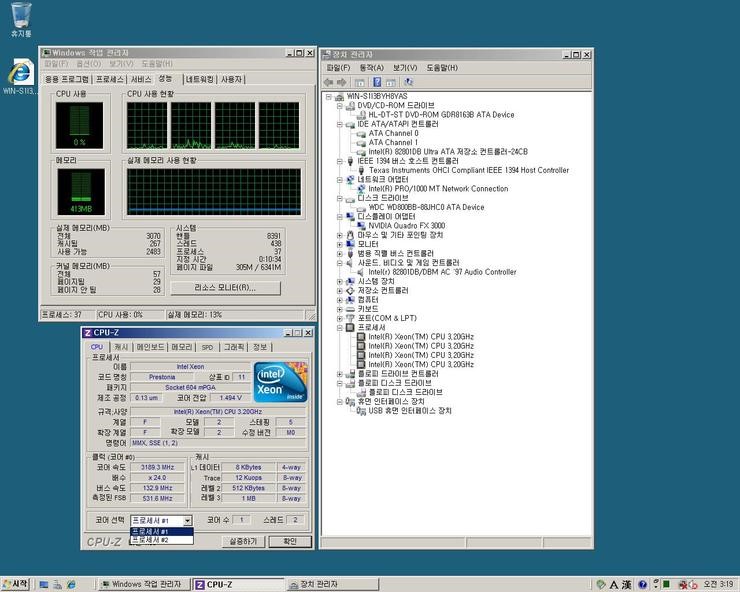
Task: Expand the 포트(COM & LPT) node
Action: pyautogui.click(x=339, y=318)
